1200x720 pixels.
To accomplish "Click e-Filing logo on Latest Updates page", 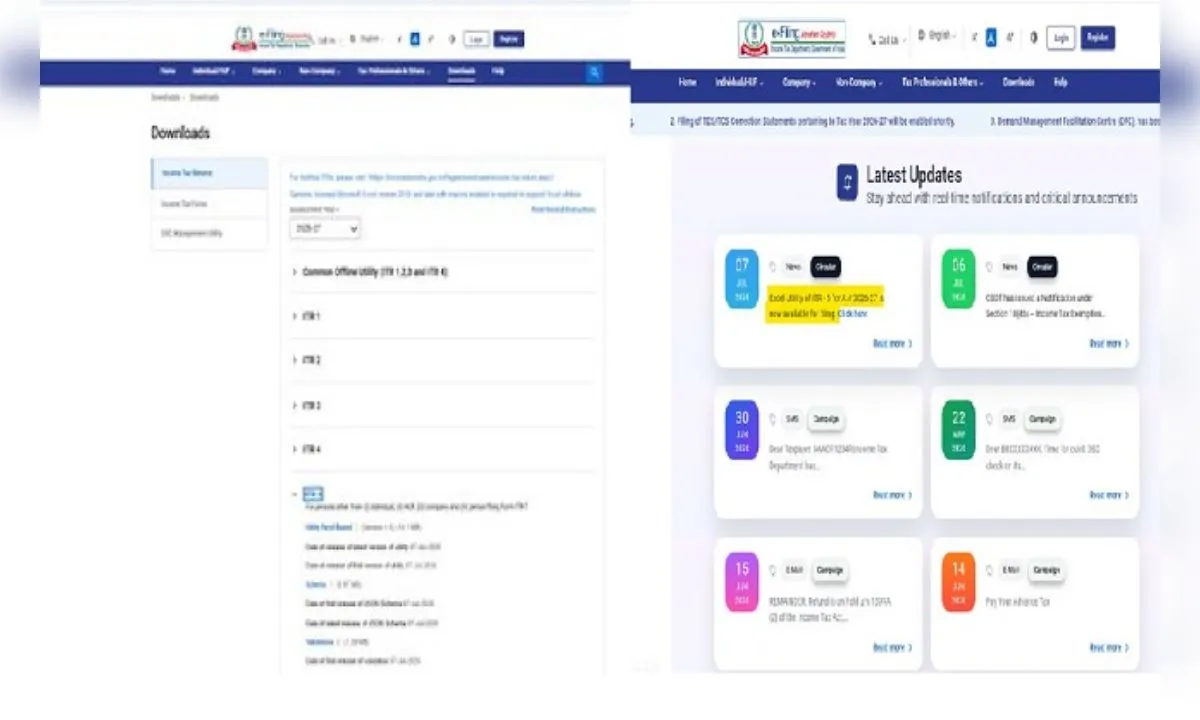I will point(793,39).
